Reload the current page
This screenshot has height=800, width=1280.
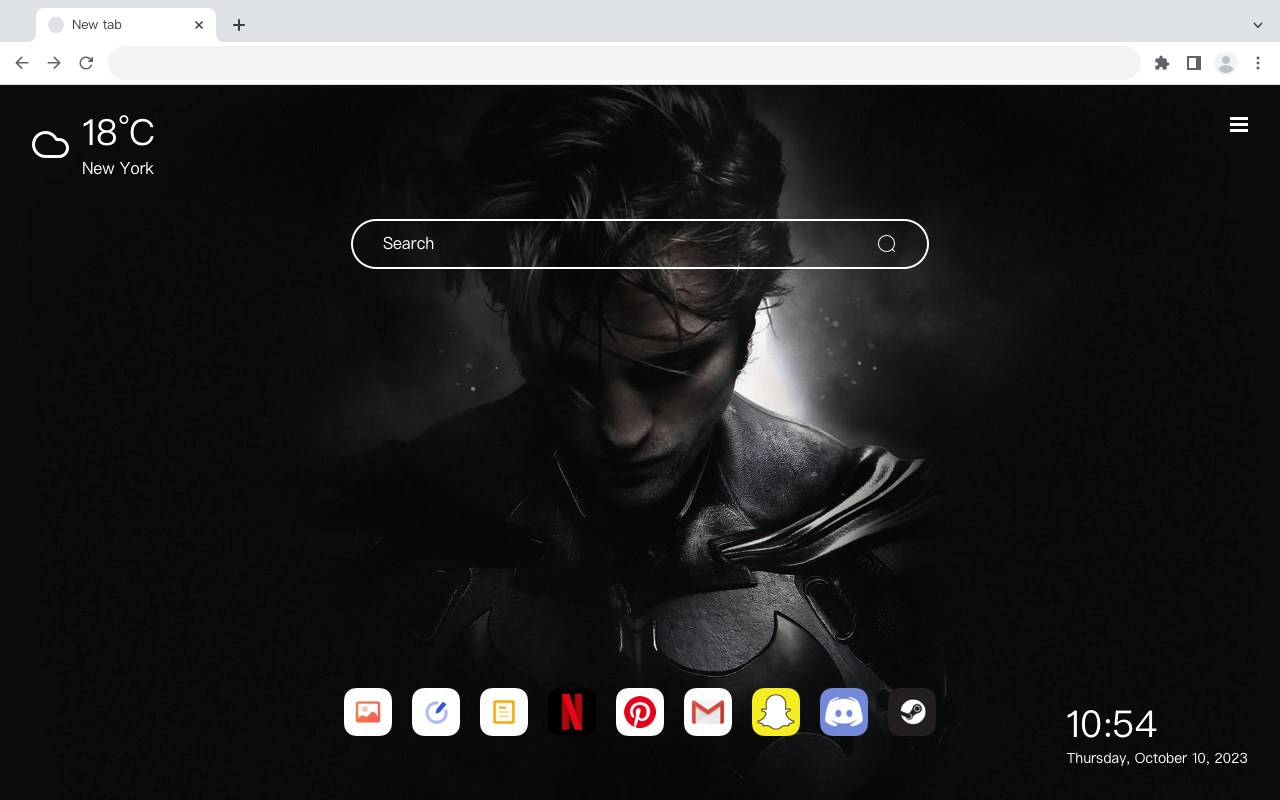[x=86, y=63]
